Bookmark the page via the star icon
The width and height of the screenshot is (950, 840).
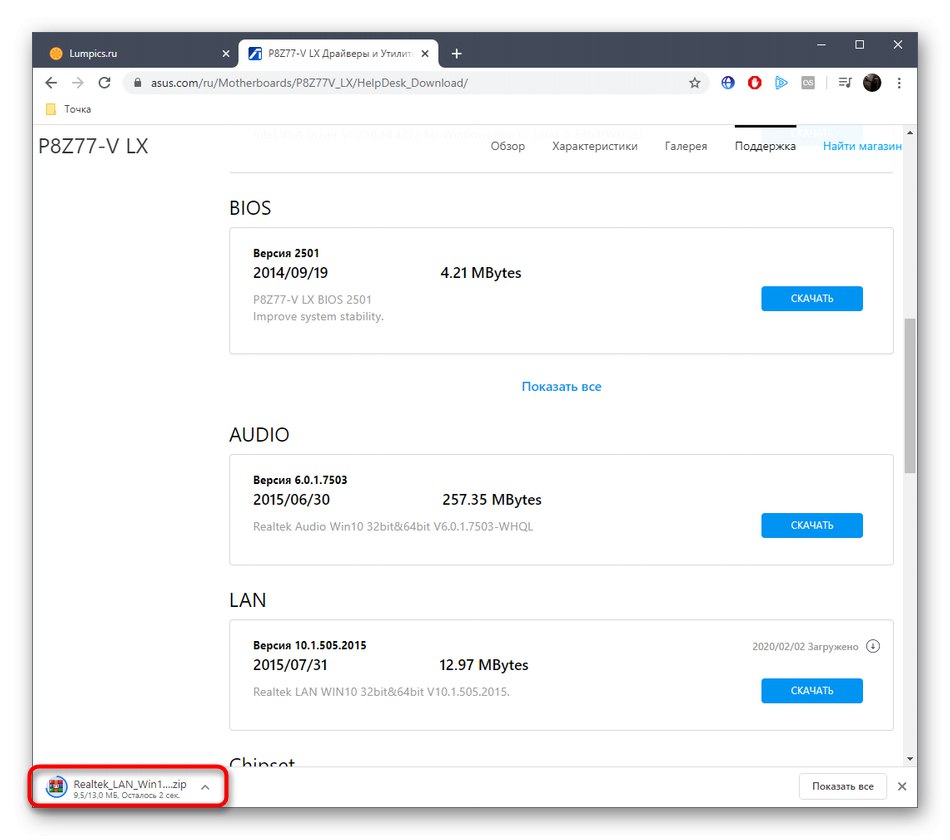[x=695, y=83]
